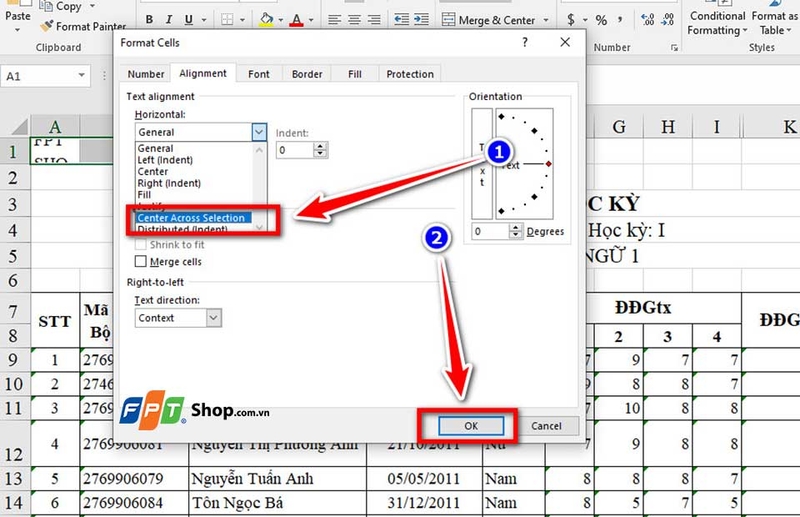Toggle Underline formatting in ribbon
800x517 pixels.
coord(189,20)
